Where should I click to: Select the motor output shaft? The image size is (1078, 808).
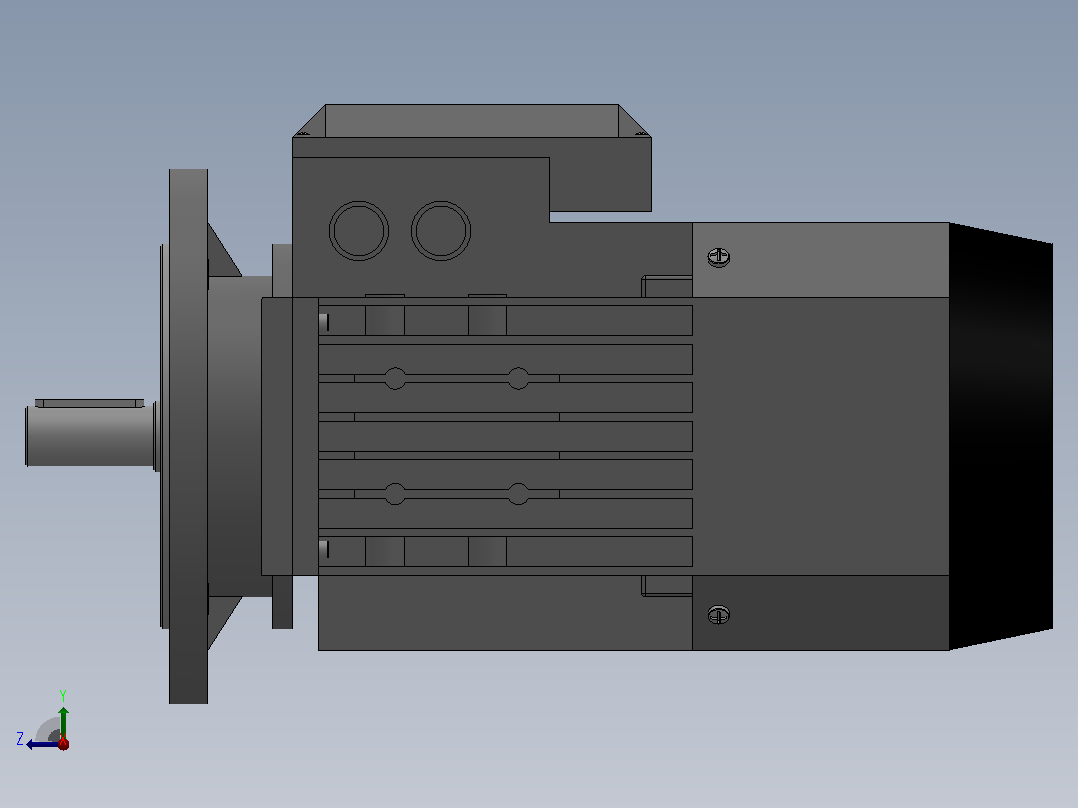pyautogui.click(x=90, y=436)
